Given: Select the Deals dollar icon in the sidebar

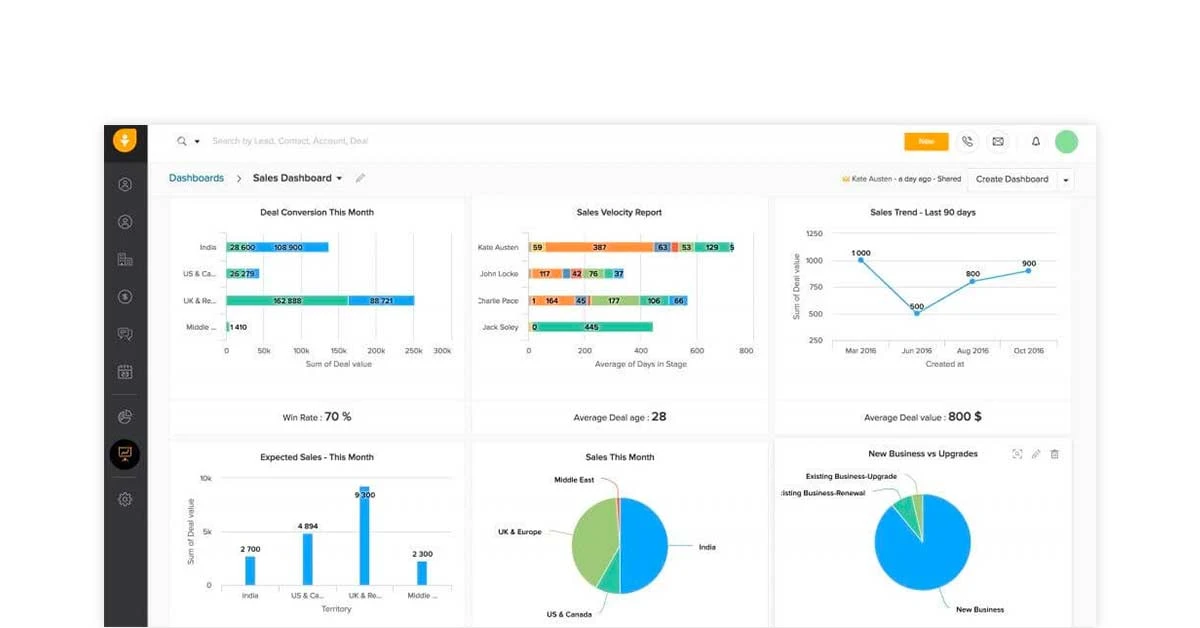Looking at the screenshot, I should pyautogui.click(x=124, y=296).
